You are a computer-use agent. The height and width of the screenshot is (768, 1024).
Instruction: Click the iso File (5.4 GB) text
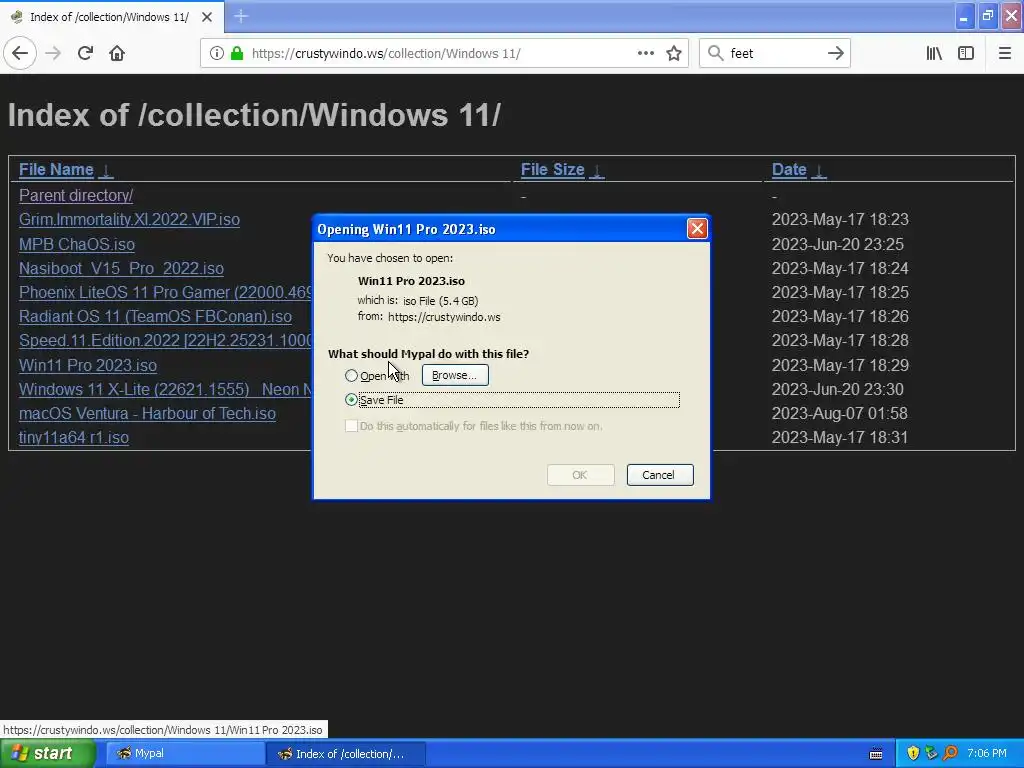point(441,301)
